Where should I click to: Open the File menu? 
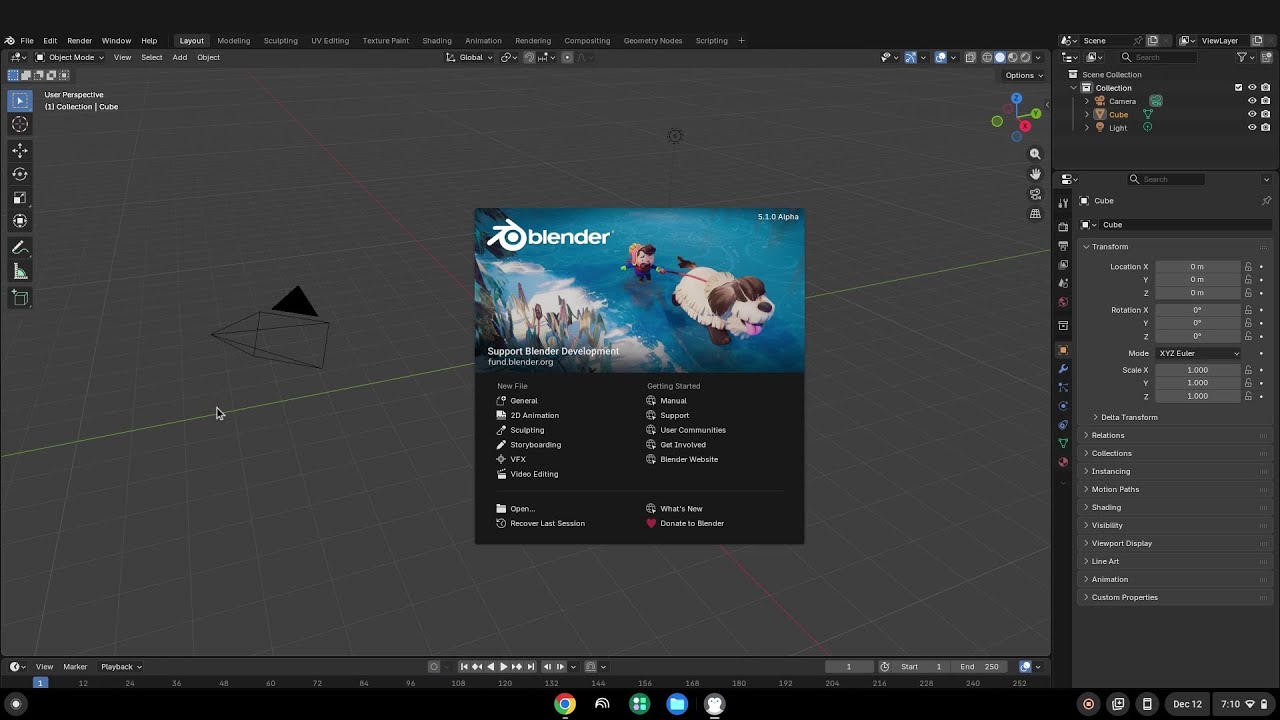27,41
